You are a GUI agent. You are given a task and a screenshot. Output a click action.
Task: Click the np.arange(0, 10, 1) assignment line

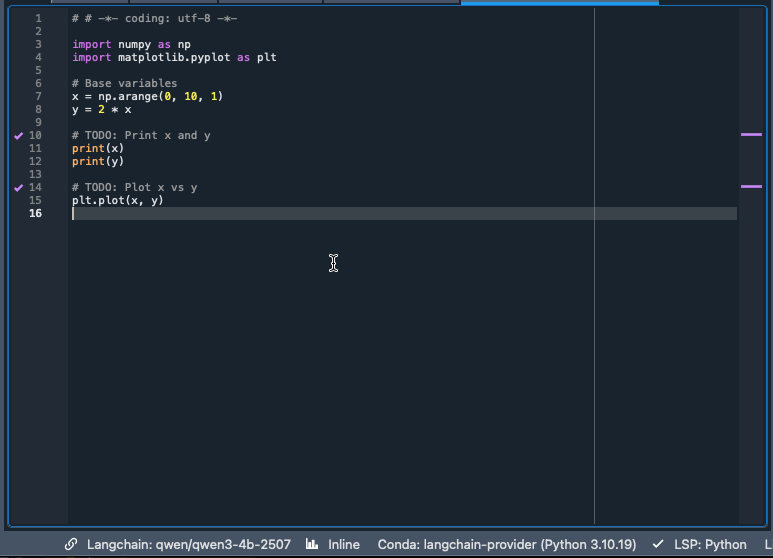147,96
